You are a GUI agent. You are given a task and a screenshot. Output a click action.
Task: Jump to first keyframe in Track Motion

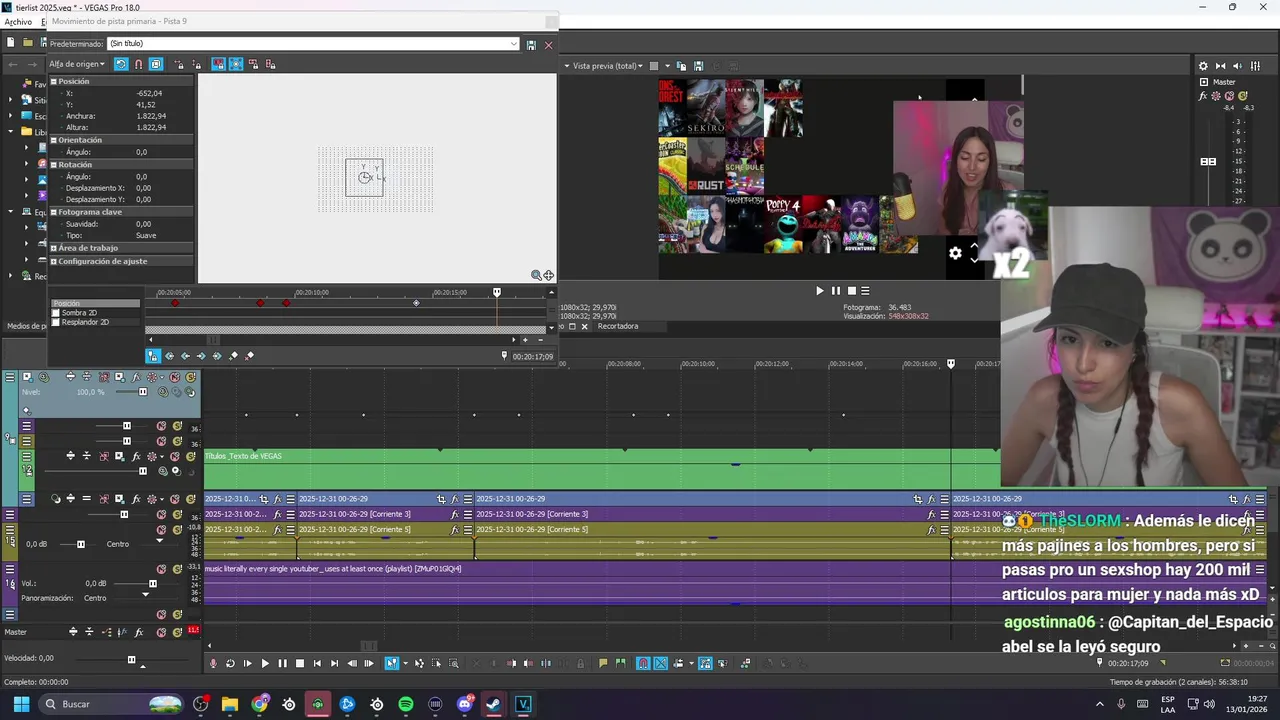tap(169, 356)
